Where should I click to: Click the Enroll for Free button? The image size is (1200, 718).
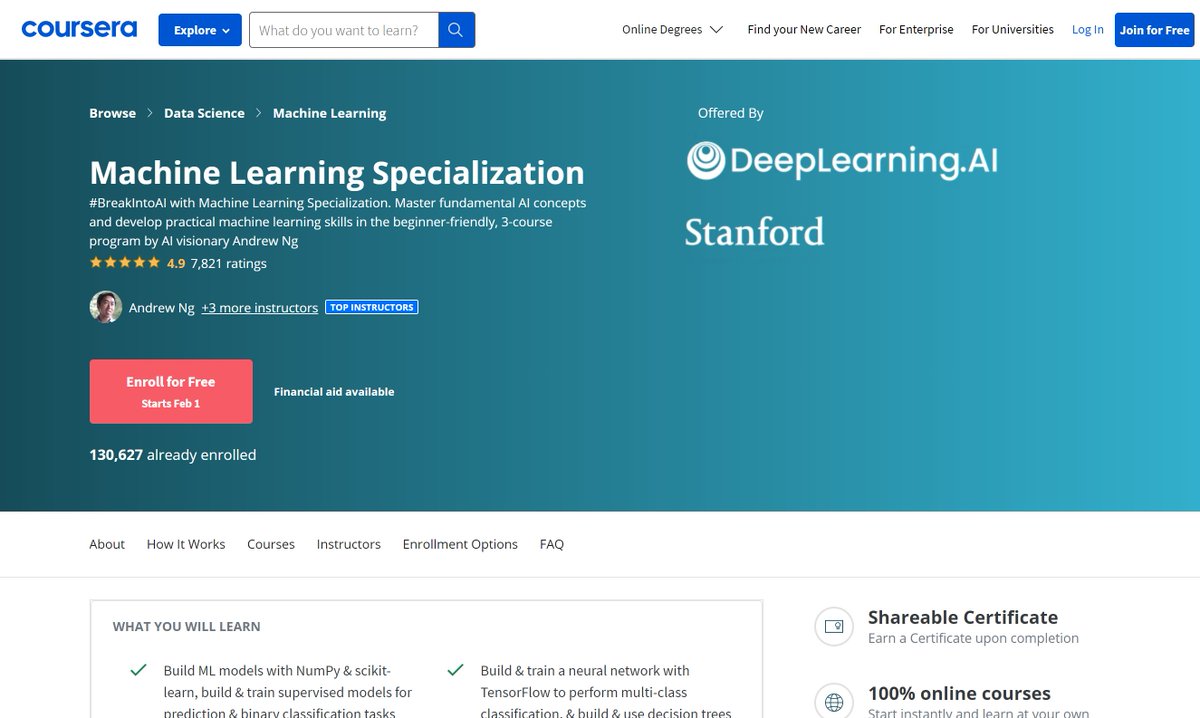click(171, 391)
